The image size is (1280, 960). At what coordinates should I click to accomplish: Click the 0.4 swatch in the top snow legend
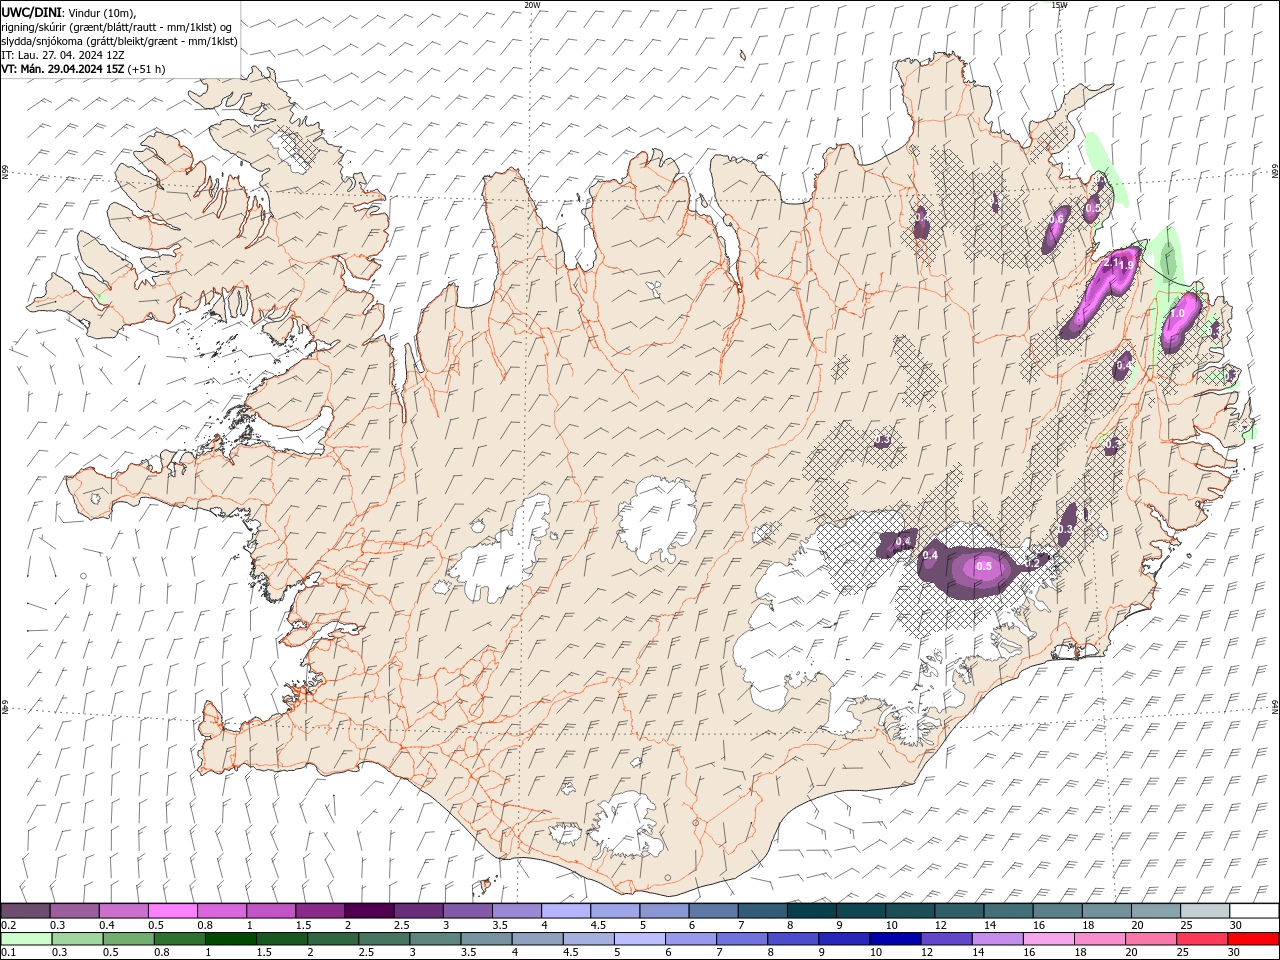click(123, 911)
